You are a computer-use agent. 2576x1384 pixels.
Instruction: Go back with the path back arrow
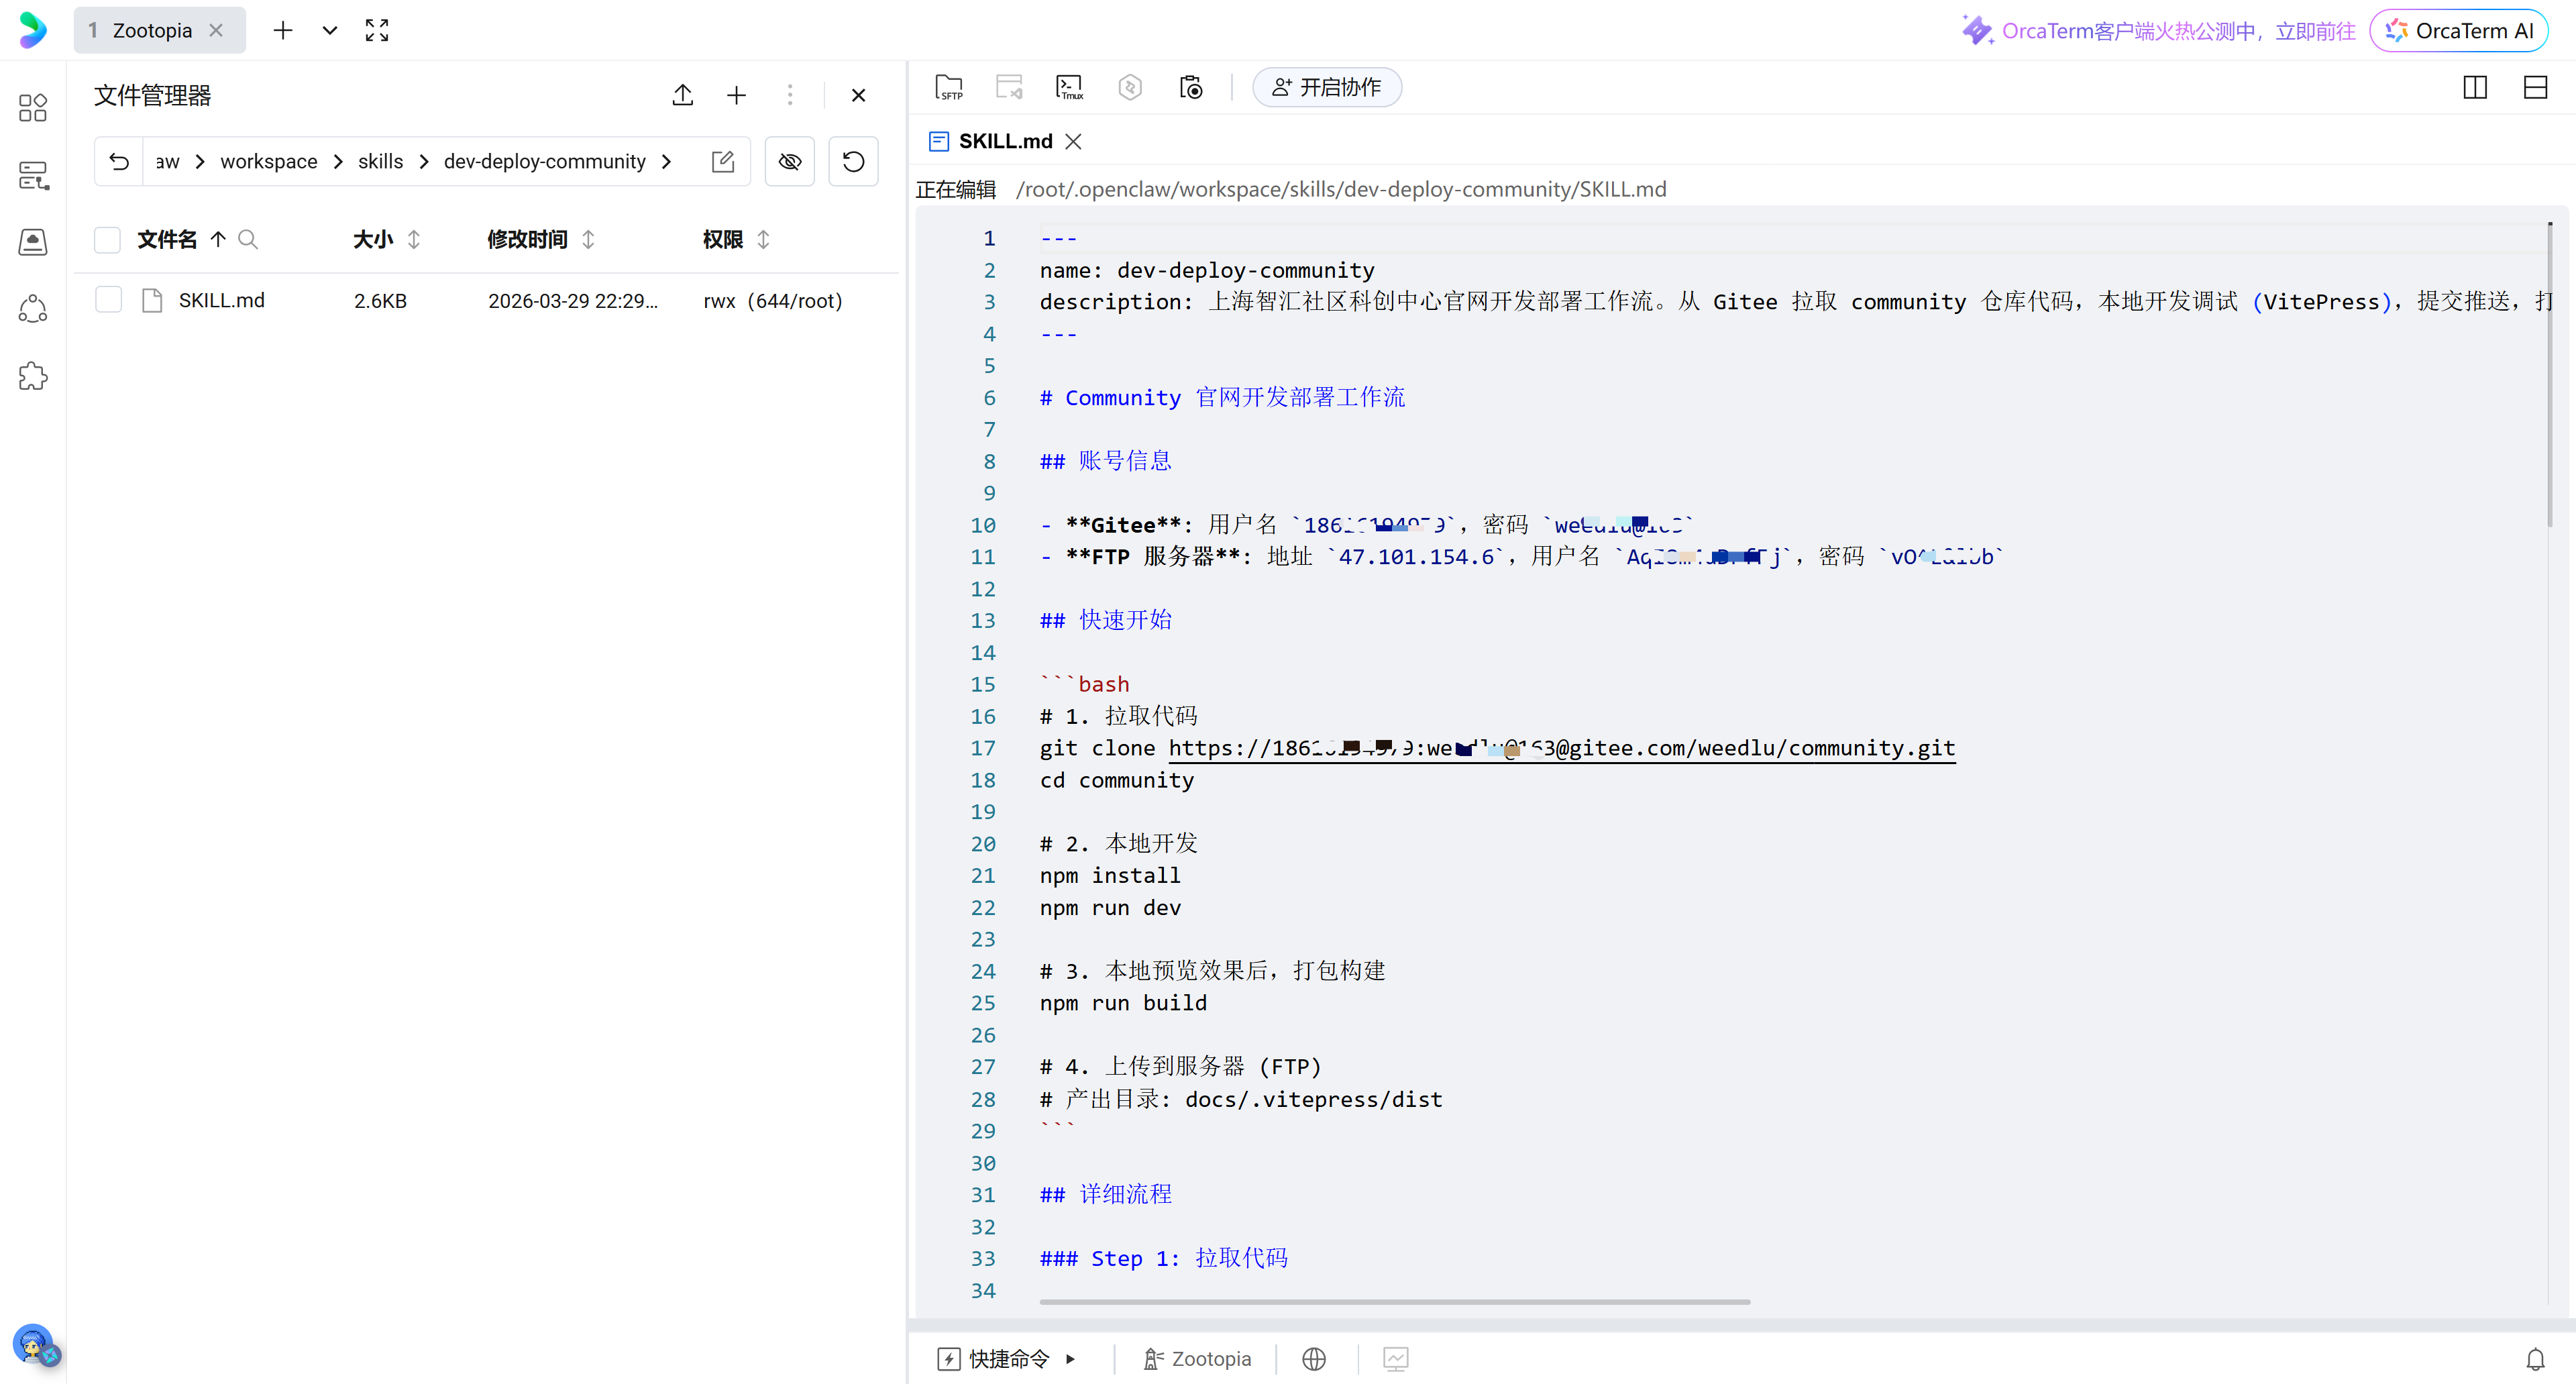(119, 161)
